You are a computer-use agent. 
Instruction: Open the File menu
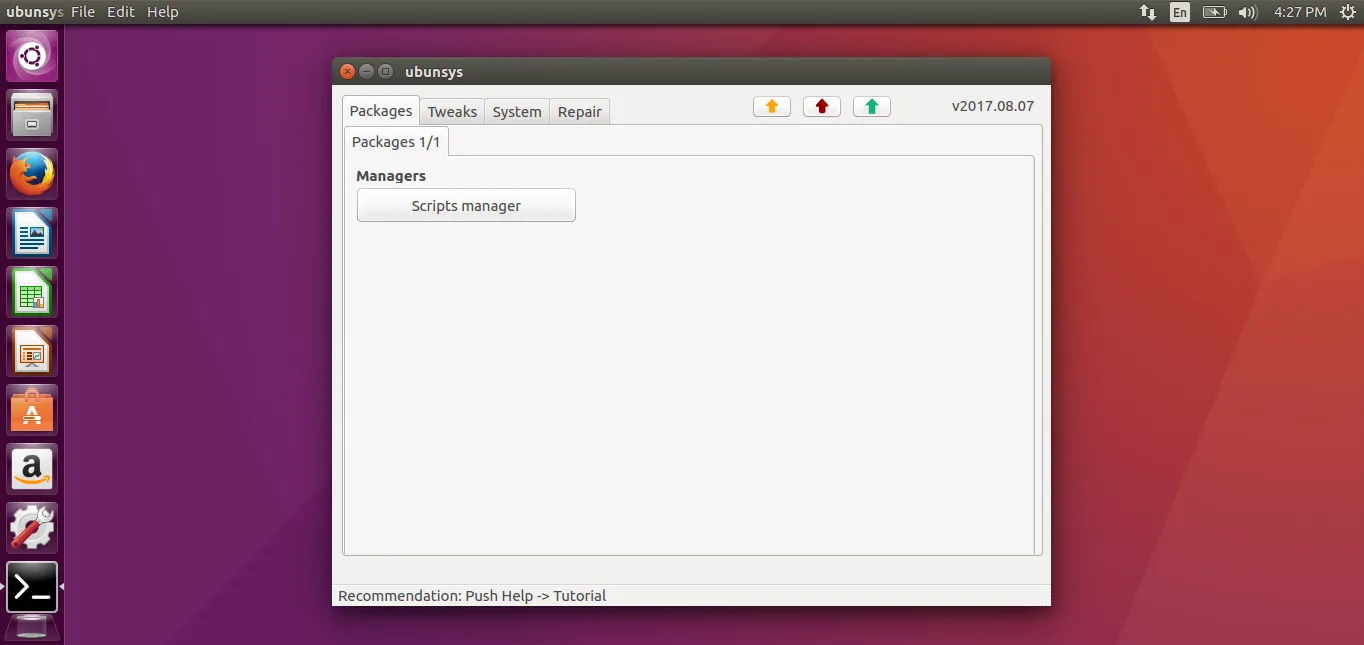(x=83, y=12)
